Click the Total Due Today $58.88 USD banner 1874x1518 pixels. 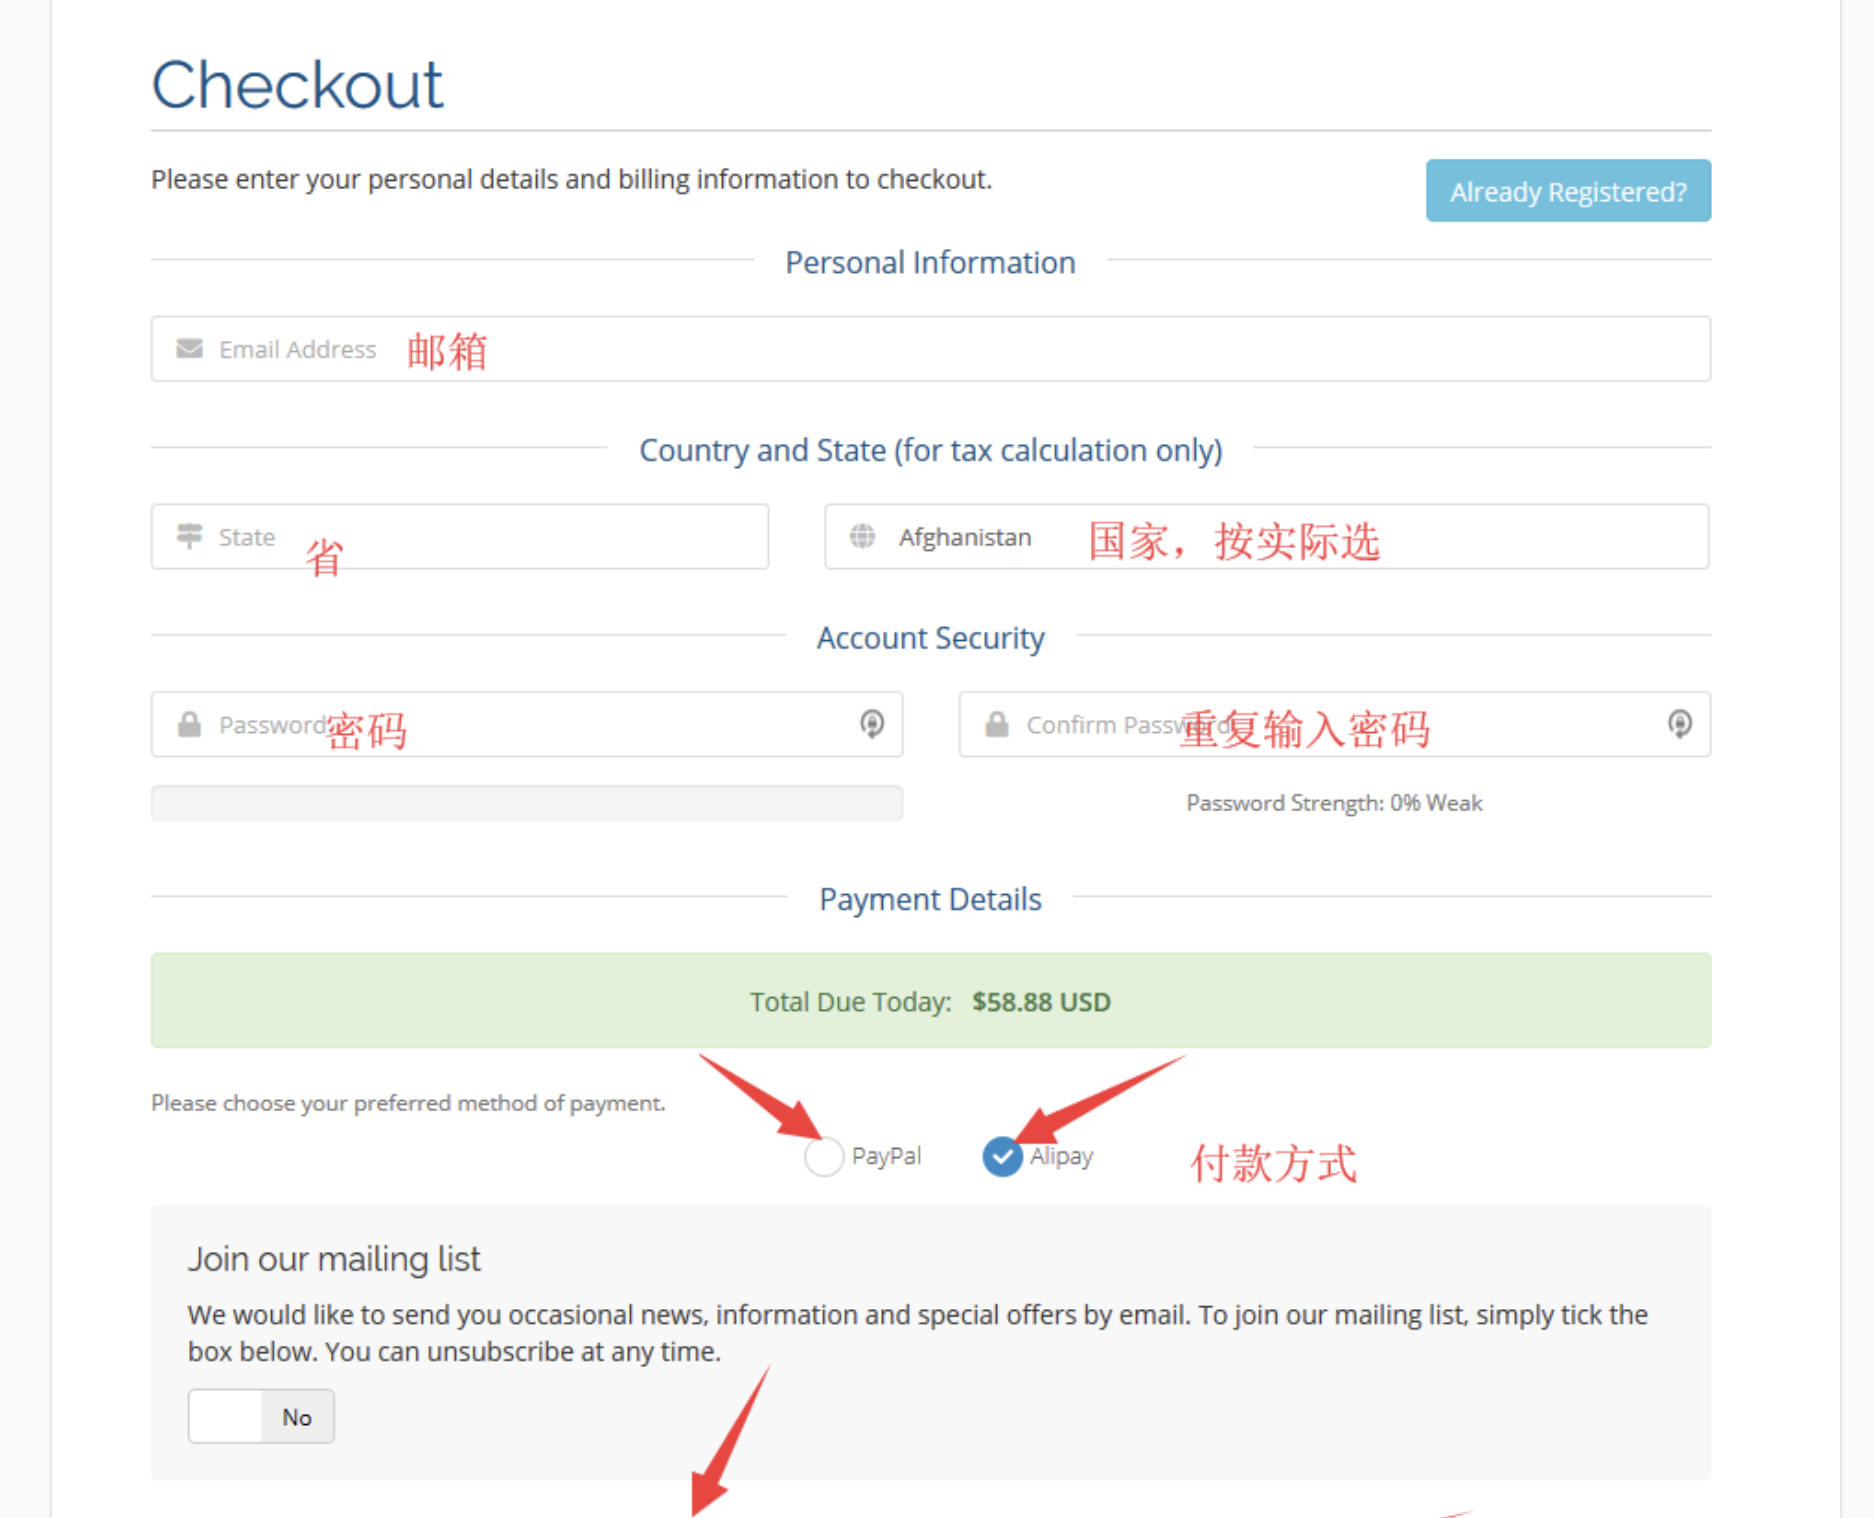pyautogui.click(x=931, y=1000)
